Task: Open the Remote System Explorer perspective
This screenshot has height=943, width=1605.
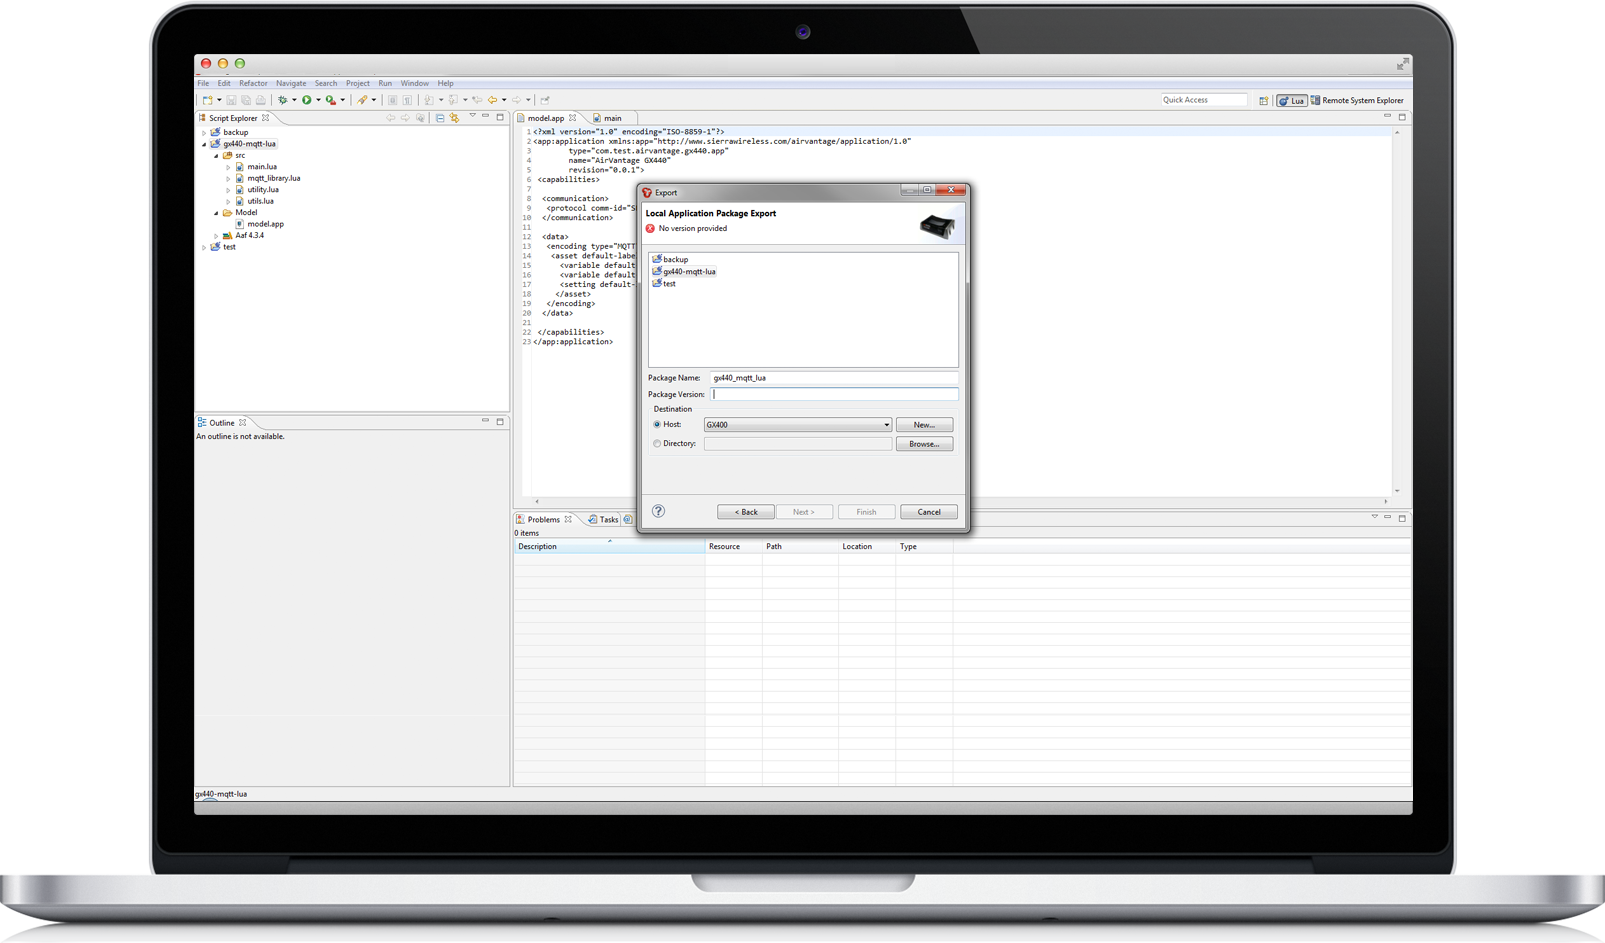Action: (1357, 100)
